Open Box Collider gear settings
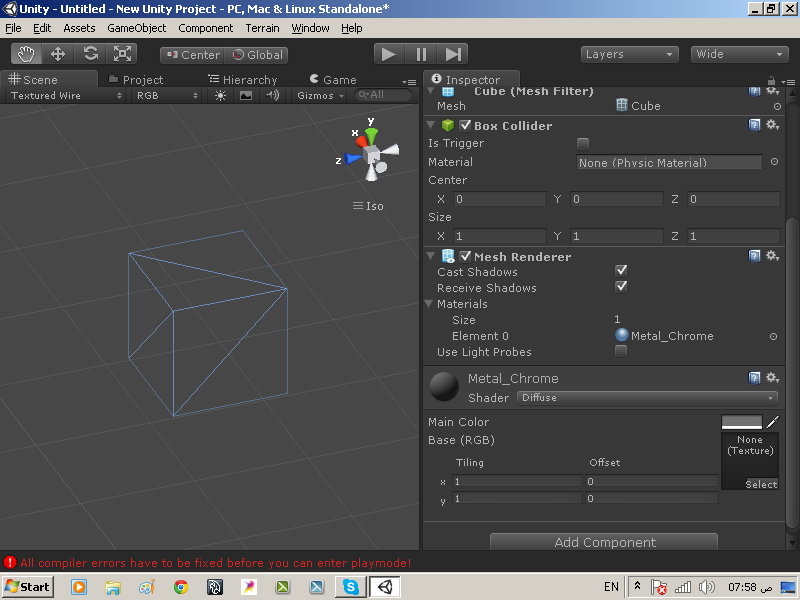This screenshot has height=600, width=800. 772,125
